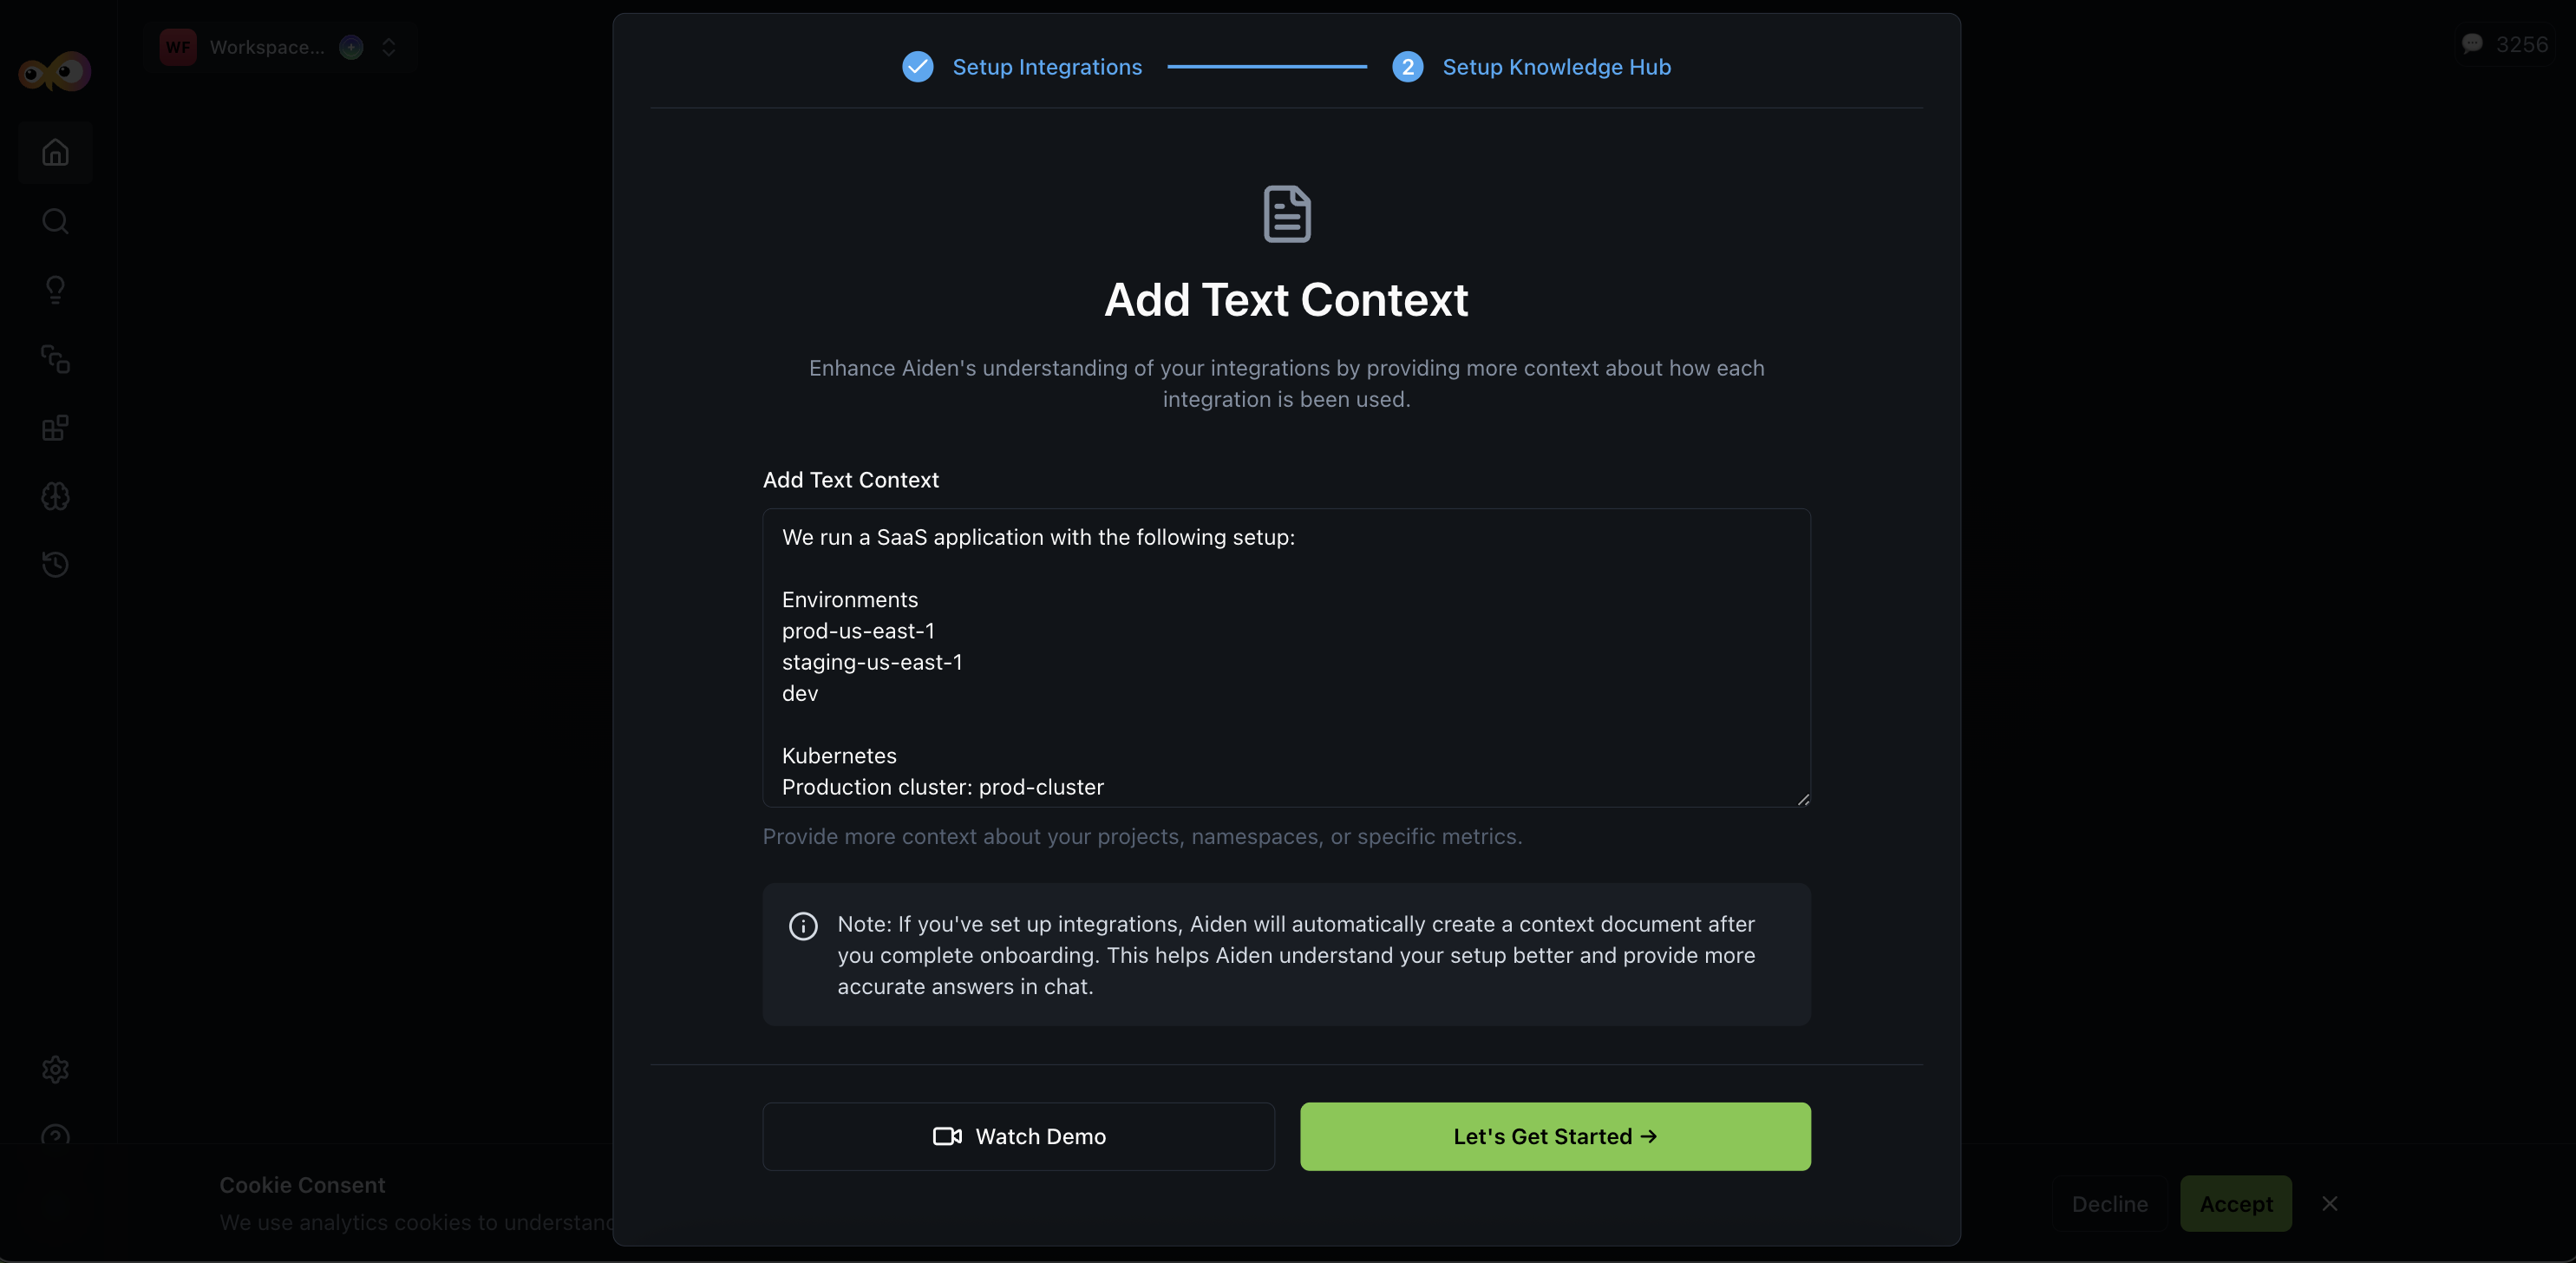Select the Integrations connections icon

click(x=55, y=360)
